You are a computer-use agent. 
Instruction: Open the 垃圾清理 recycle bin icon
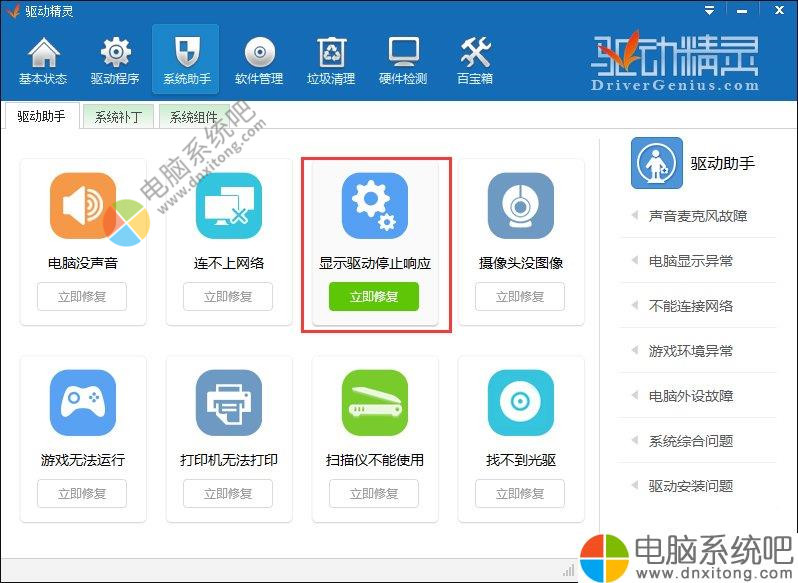pos(332,53)
